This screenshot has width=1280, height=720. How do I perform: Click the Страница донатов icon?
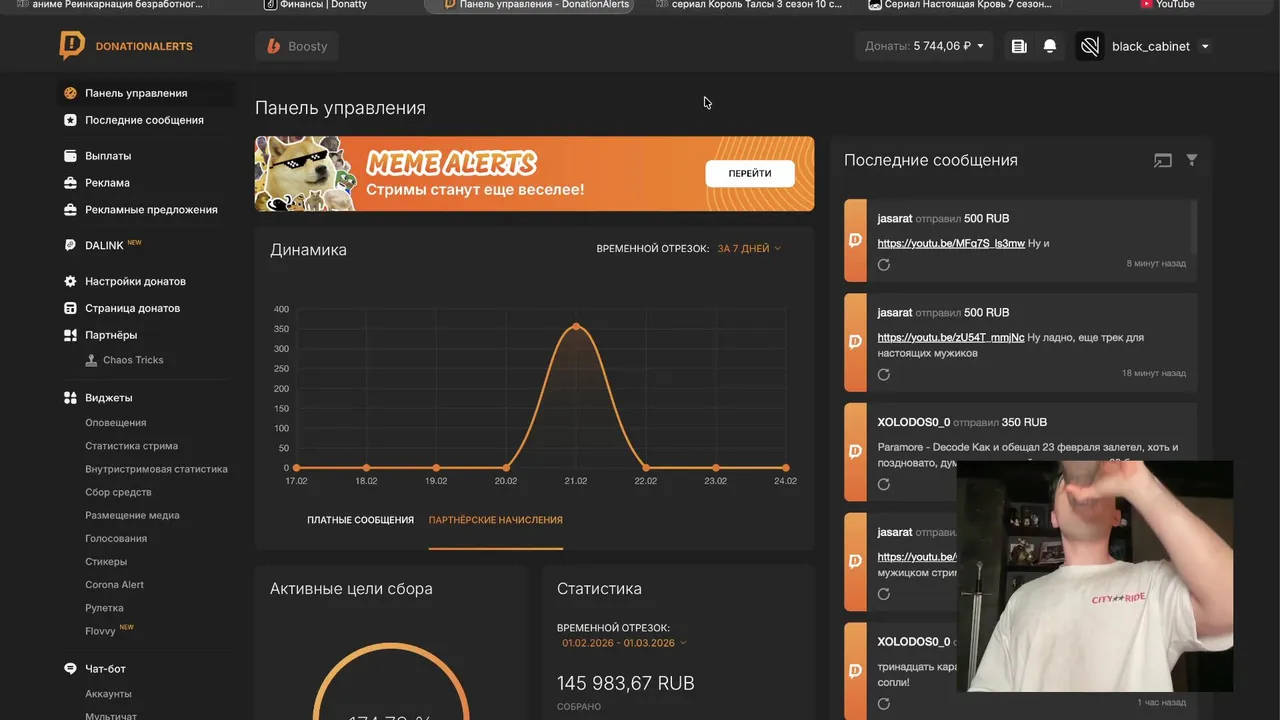coord(70,308)
